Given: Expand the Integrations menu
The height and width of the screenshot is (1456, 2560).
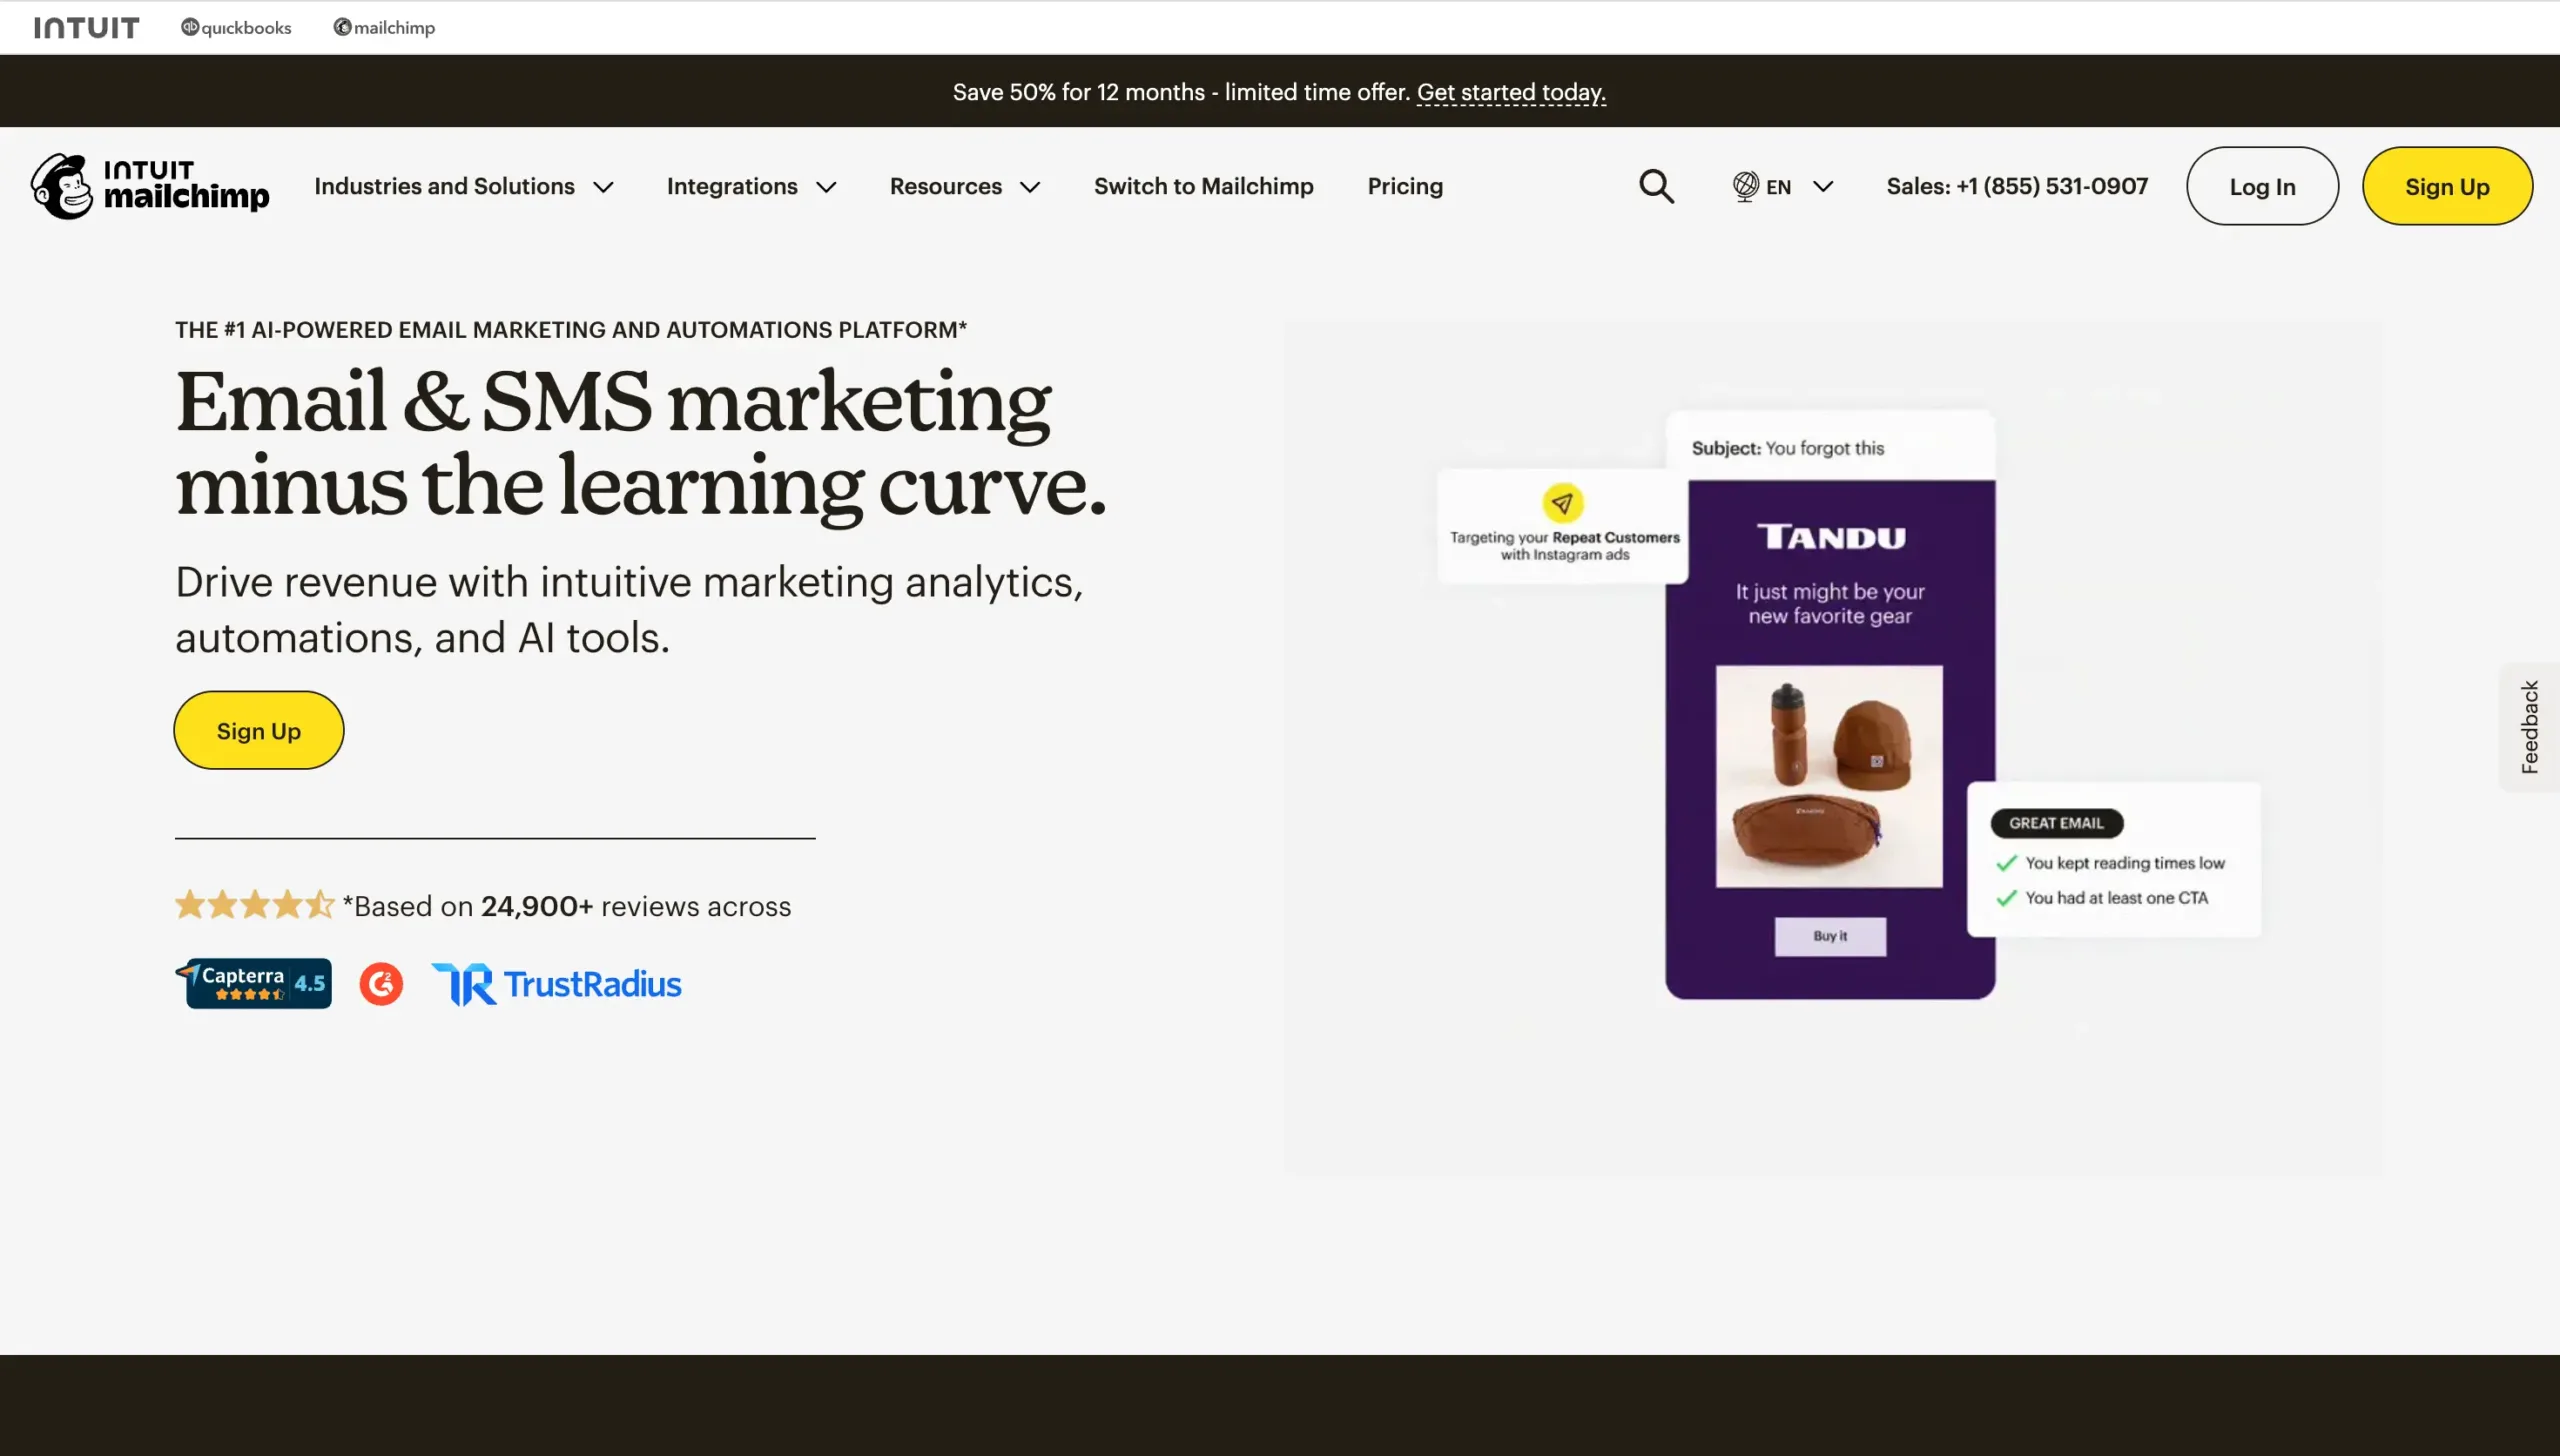Looking at the screenshot, I should pos(751,186).
